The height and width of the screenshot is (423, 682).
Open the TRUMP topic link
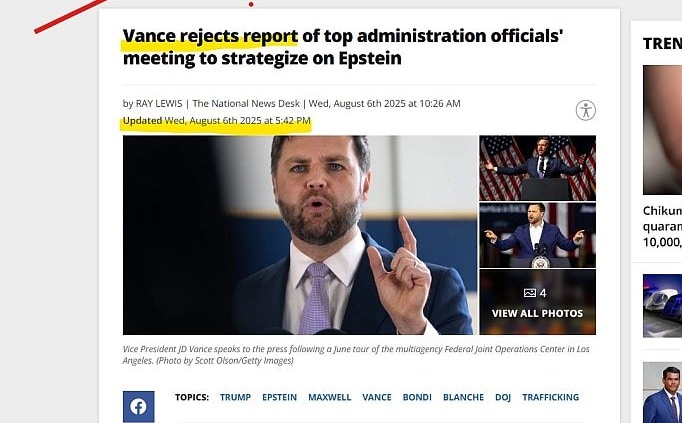[235, 397]
